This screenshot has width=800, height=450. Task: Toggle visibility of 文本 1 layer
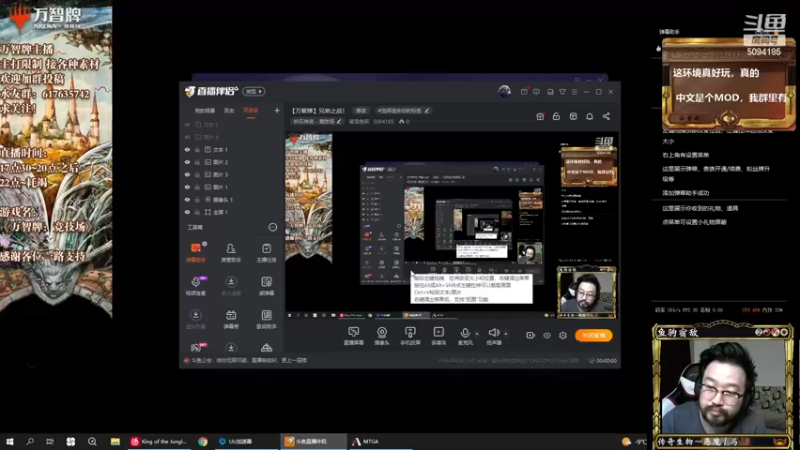(x=187, y=149)
